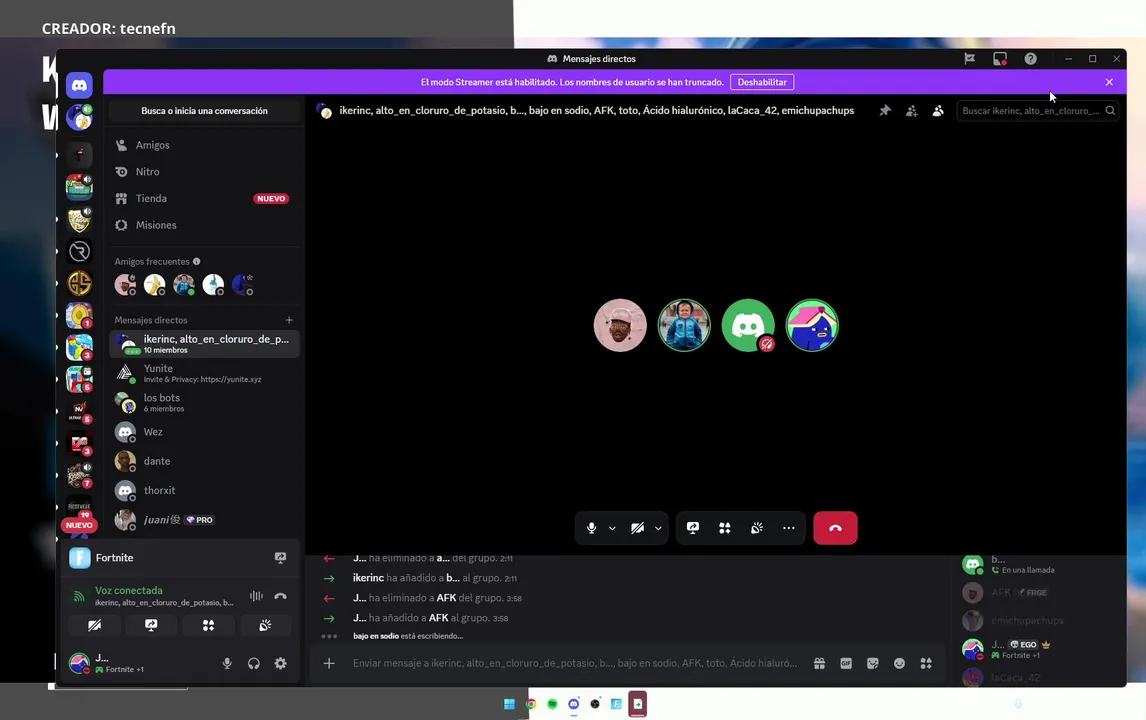The width and height of the screenshot is (1146, 720).
Task: Open more options ellipsis in call
Action: (x=788, y=528)
